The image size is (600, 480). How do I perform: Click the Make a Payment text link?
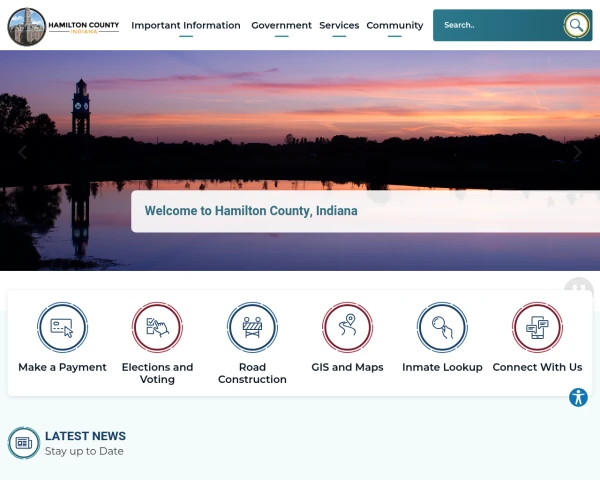pyautogui.click(x=62, y=367)
